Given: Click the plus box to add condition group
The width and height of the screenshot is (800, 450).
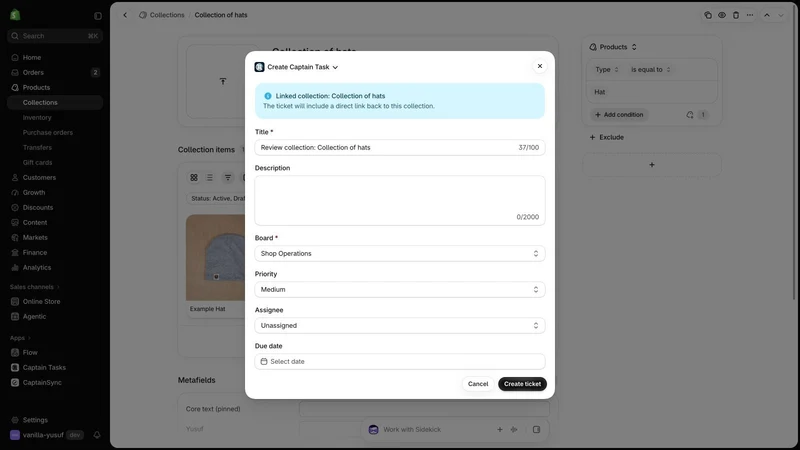Looking at the screenshot, I should click(x=652, y=165).
